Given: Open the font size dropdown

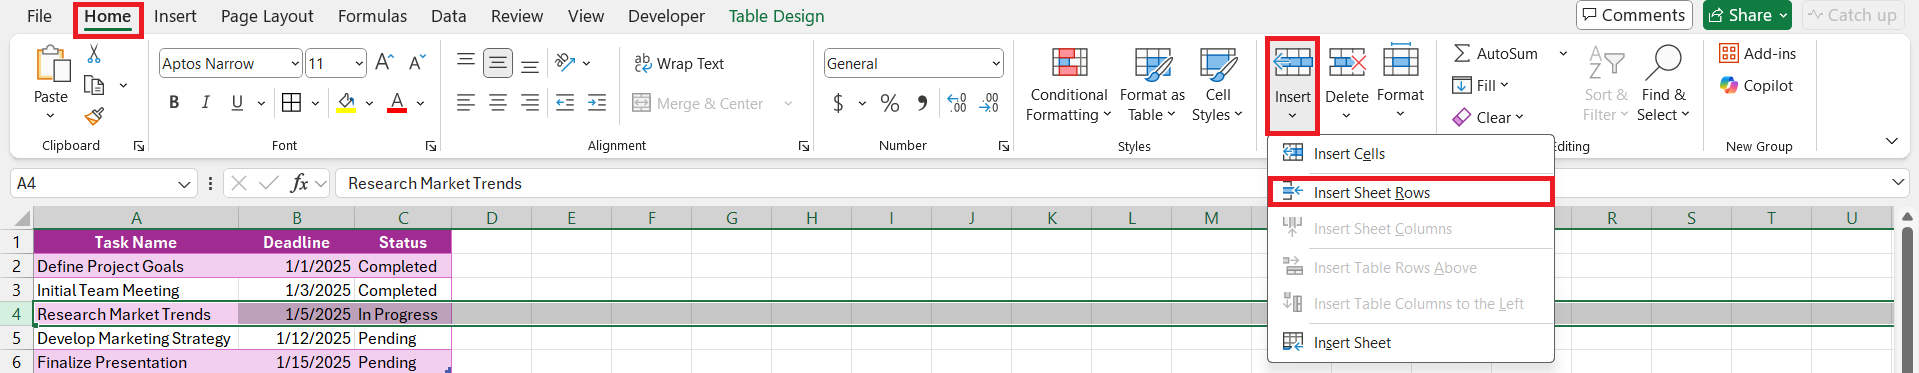Looking at the screenshot, I should click(359, 63).
